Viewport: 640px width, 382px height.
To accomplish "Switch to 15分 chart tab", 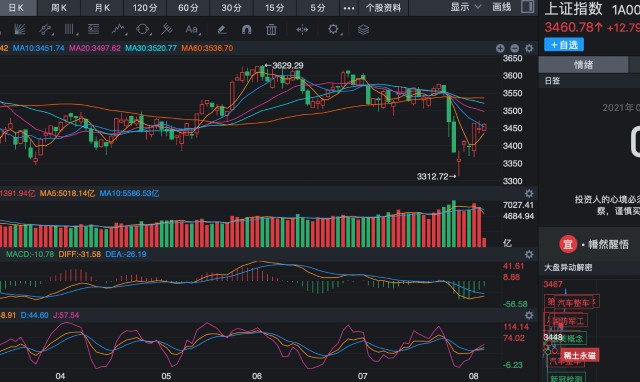I will [275, 8].
